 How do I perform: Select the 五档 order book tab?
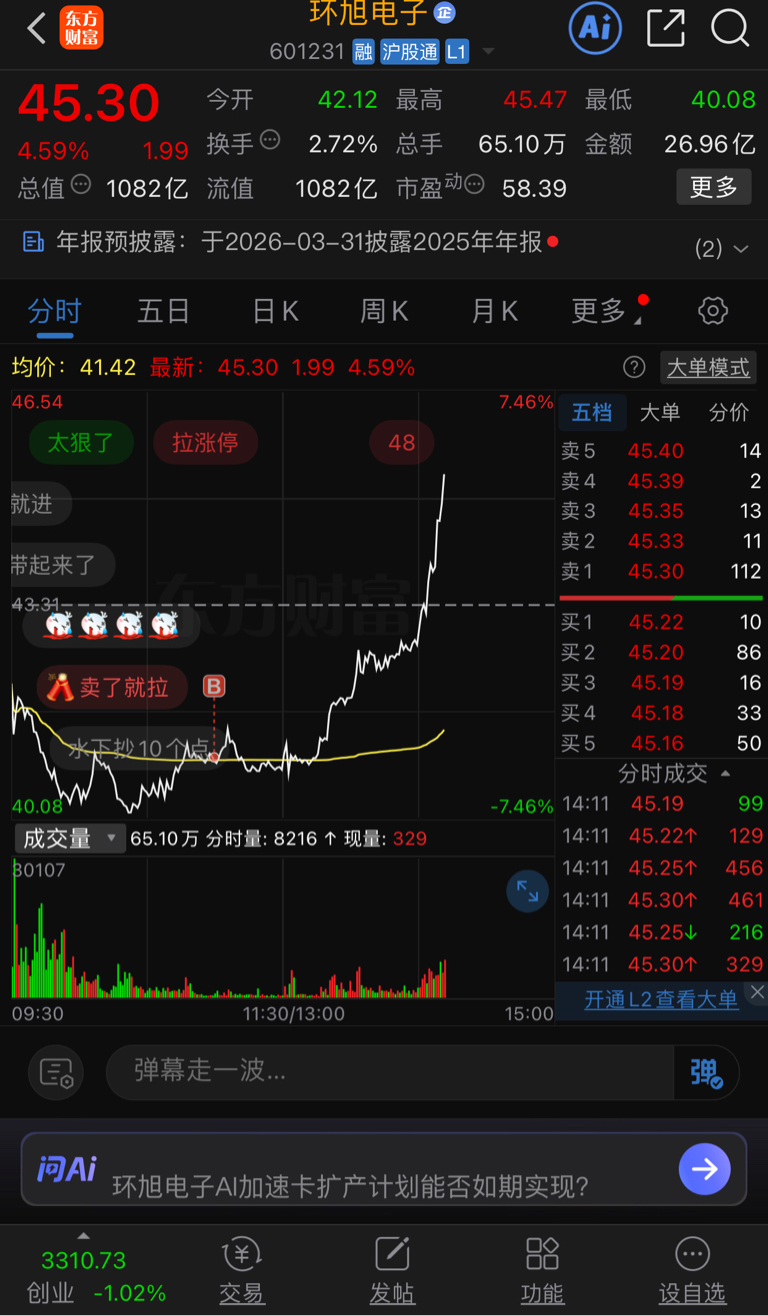tap(592, 412)
